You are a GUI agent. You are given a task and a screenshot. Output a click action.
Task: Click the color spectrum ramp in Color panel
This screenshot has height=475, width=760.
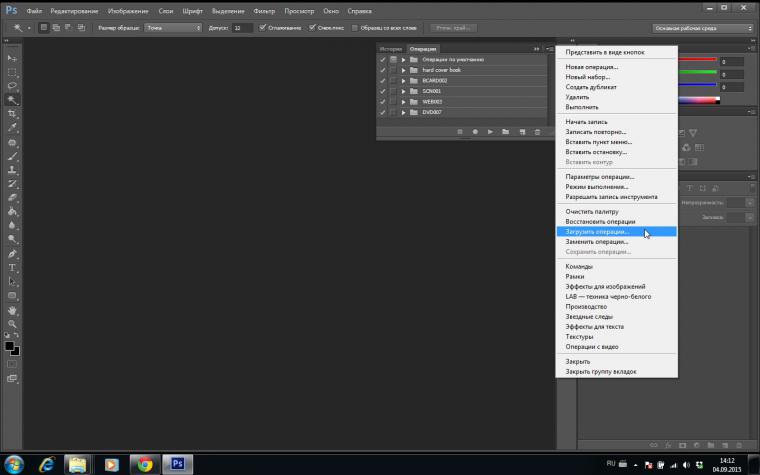(698, 100)
